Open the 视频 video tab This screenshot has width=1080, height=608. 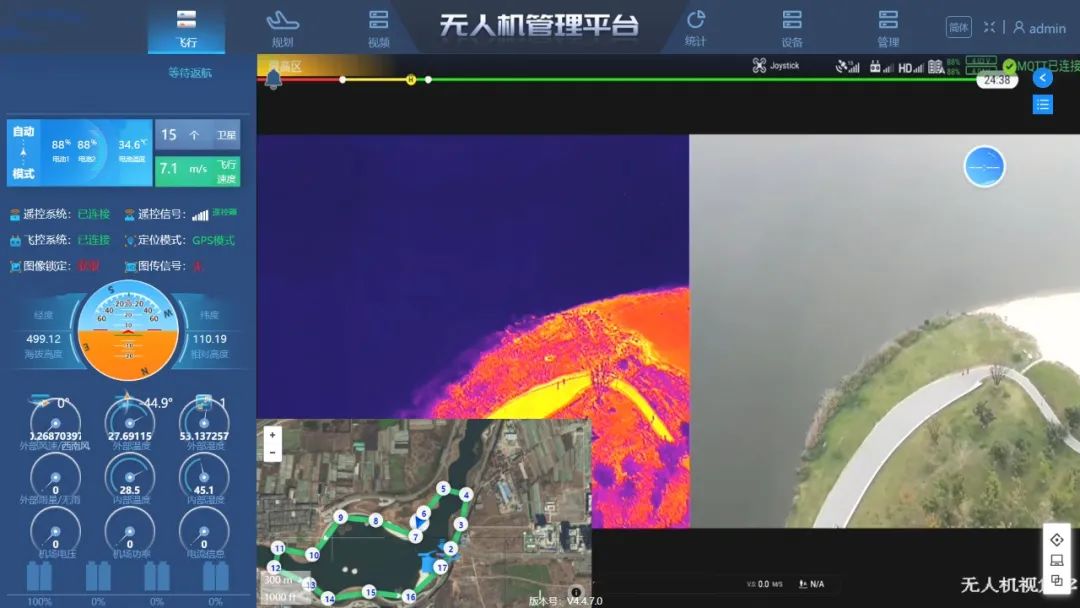click(x=378, y=28)
